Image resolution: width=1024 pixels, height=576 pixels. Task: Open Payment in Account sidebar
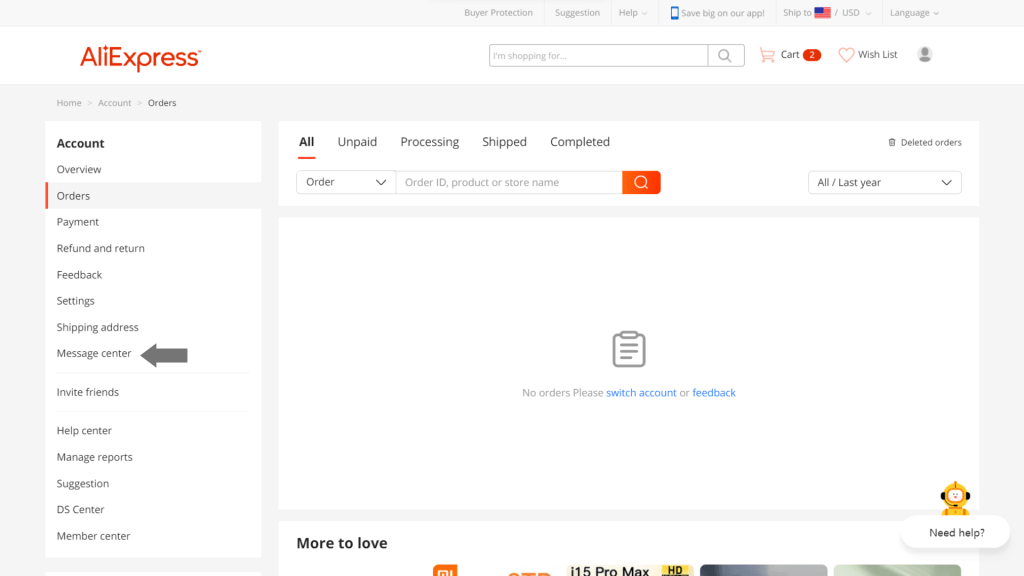coord(78,222)
